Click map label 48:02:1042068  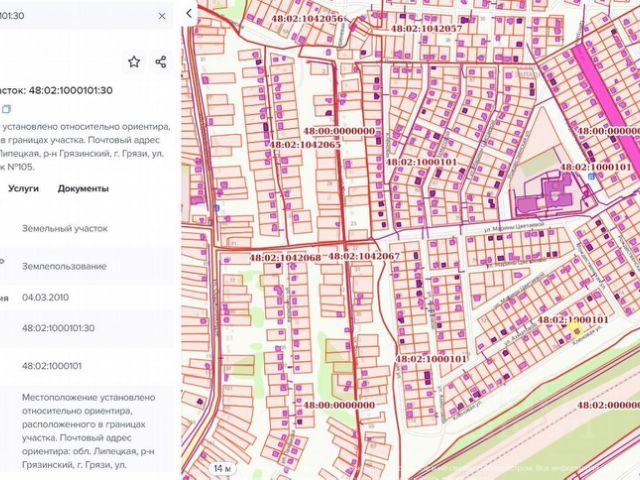pyautogui.click(x=285, y=258)
